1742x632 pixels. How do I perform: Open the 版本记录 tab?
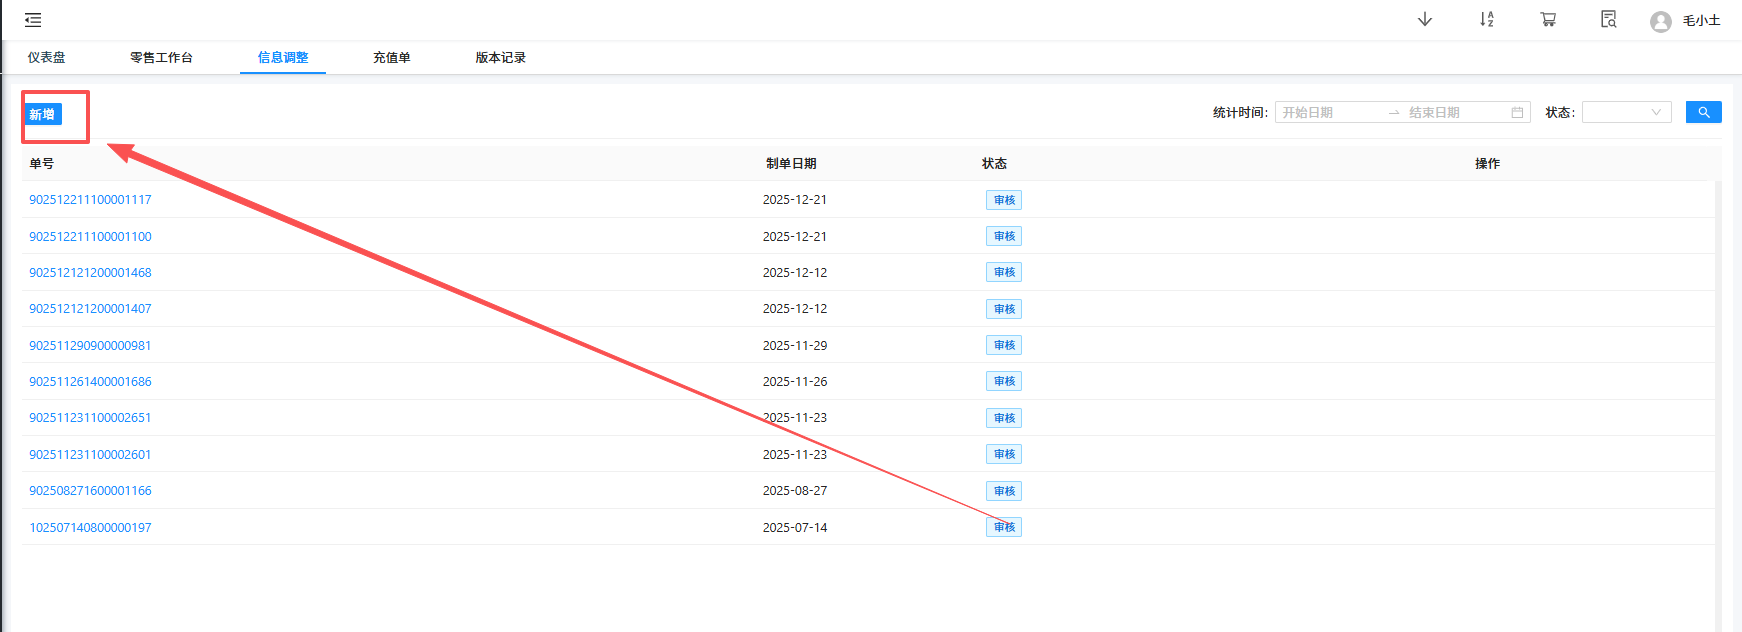tap(500, 58)
